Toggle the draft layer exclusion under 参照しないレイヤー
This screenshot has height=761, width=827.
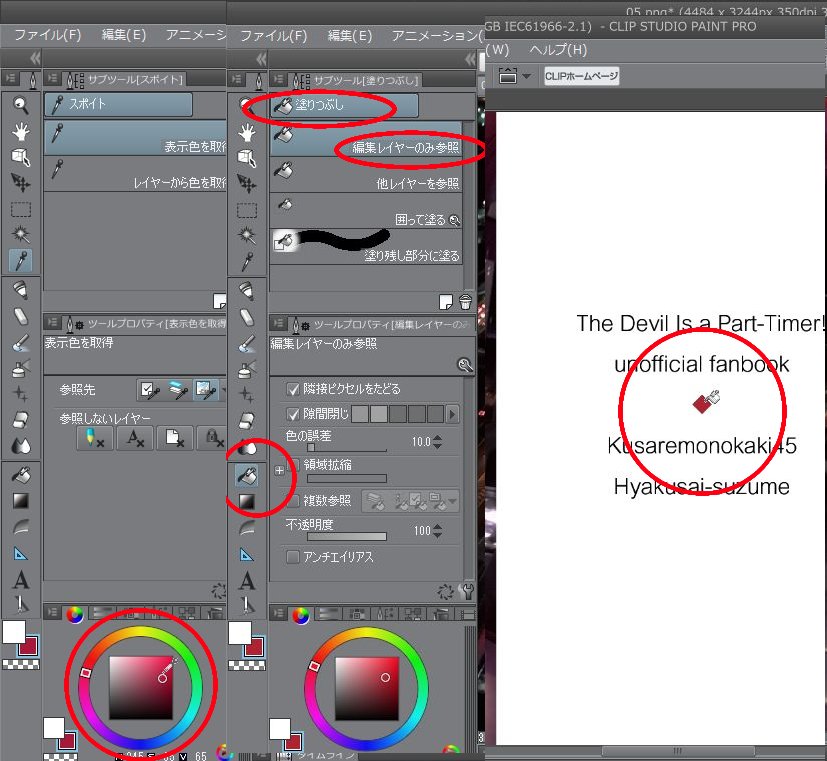pos(94,438)
